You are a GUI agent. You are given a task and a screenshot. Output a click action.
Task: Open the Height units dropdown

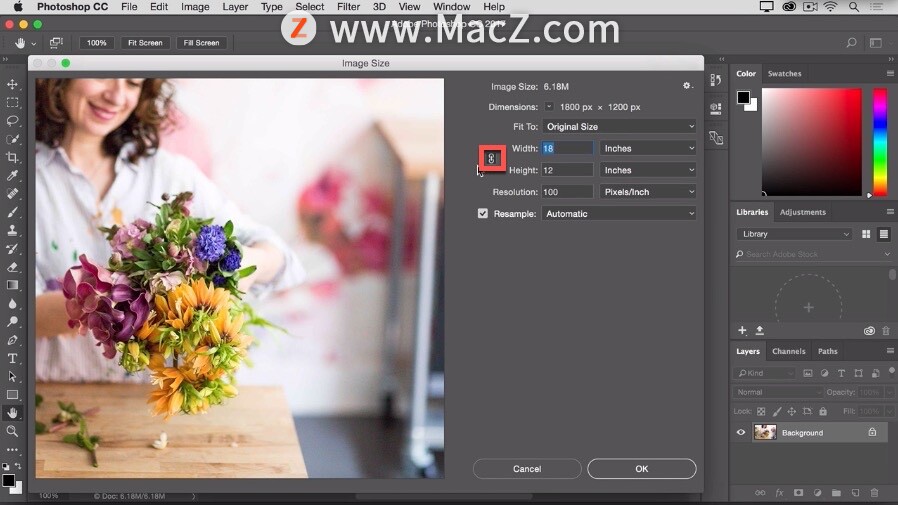(x=648, y=170)
